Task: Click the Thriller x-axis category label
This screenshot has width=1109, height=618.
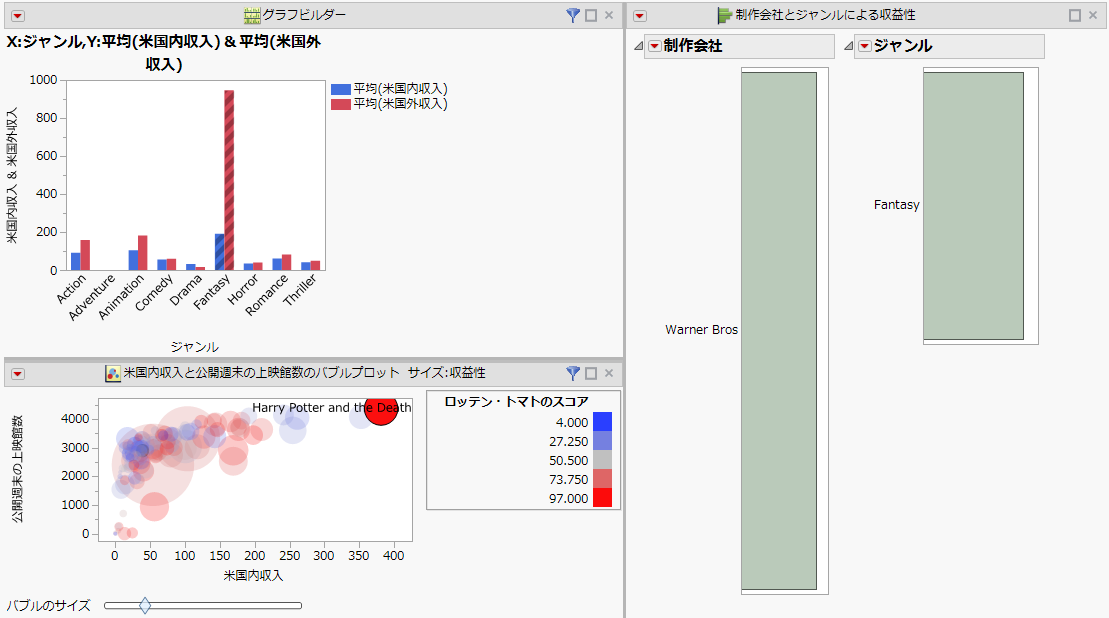Action: click(x=300, y=290)
